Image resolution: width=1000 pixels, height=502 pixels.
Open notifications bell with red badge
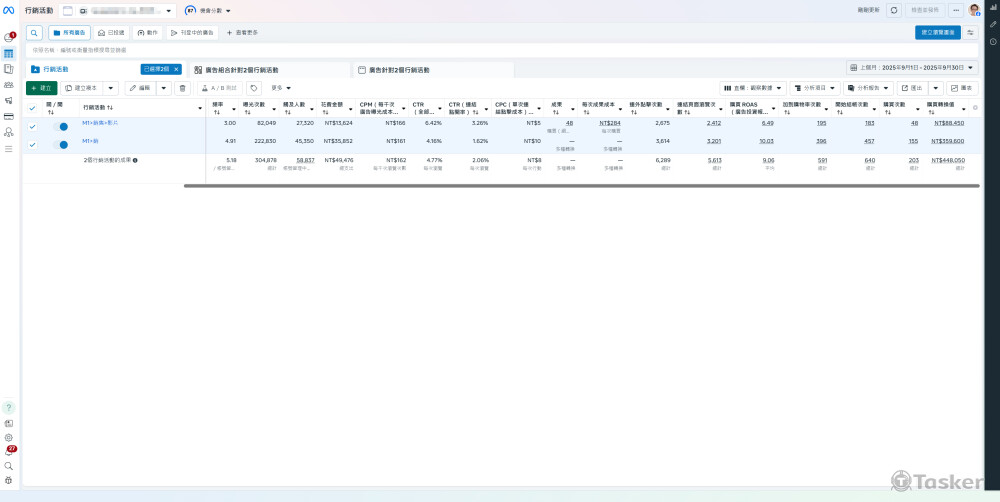point(8,451)
